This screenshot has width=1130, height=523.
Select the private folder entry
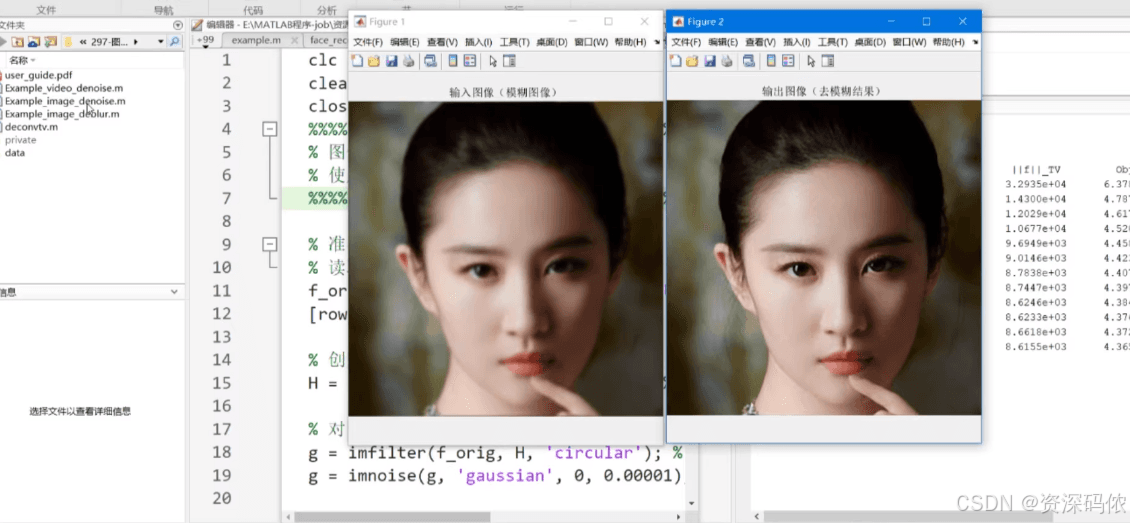click(20, 140)
